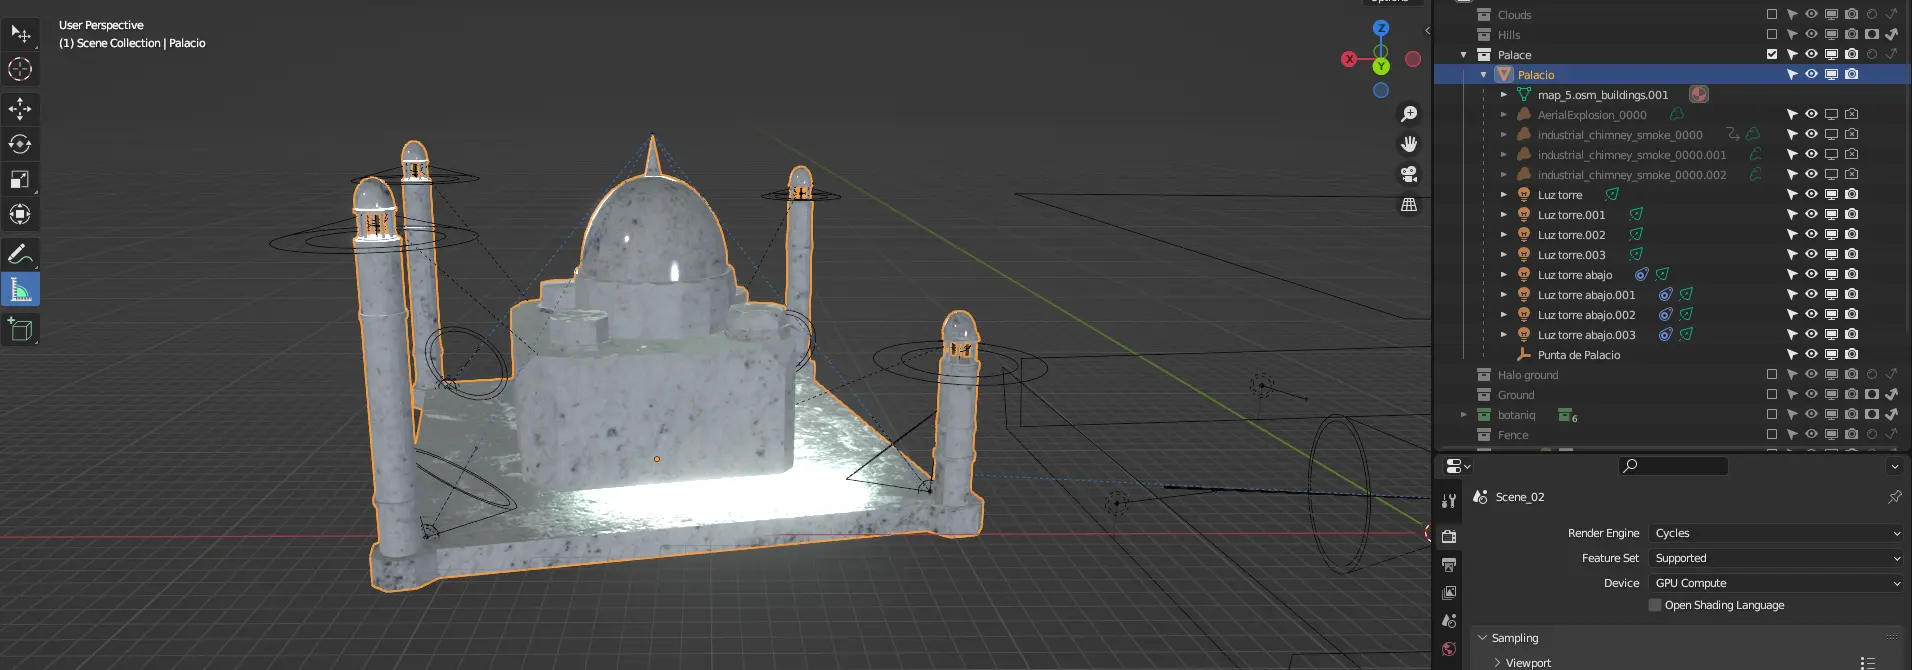Toggle camera view with the camera icon
This screenshot has width=1912, height=670.
1409,174
